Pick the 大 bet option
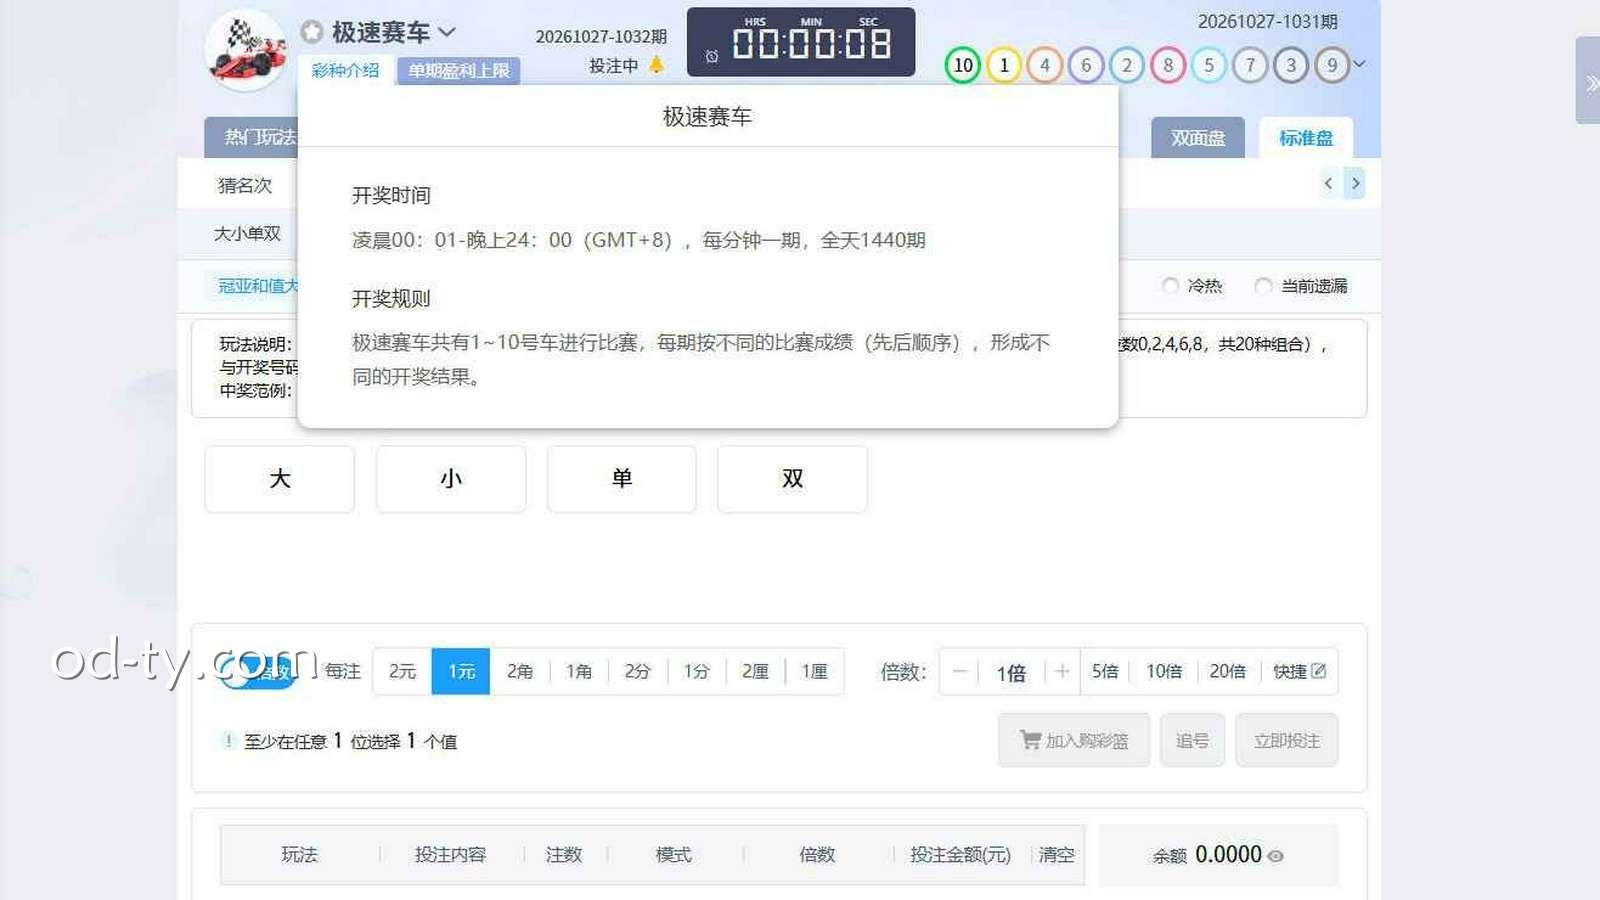 click(x=280, y=479)
